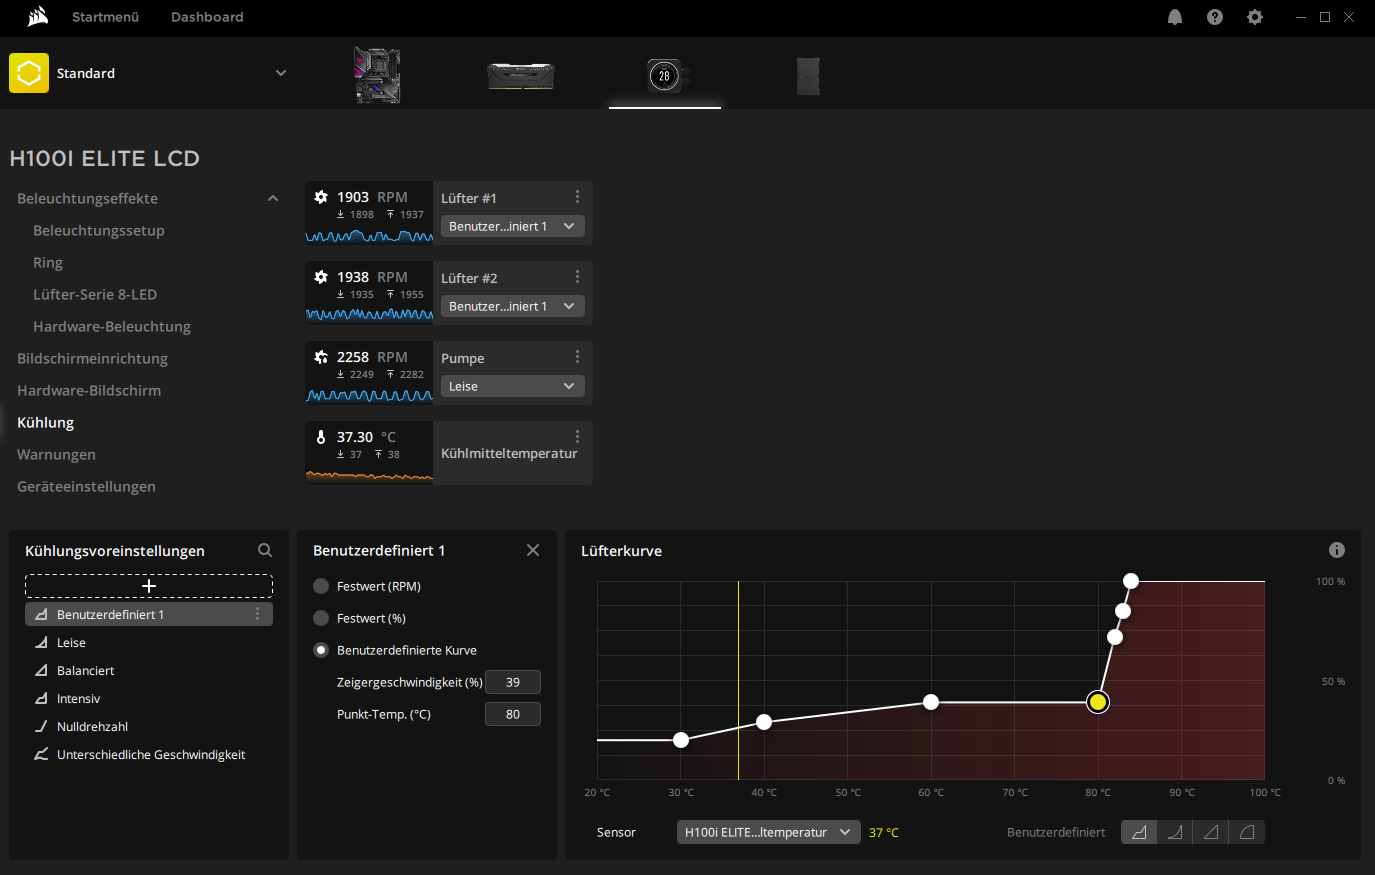Select the Festwert (RPM) radio button

click(x=321, y=586)
